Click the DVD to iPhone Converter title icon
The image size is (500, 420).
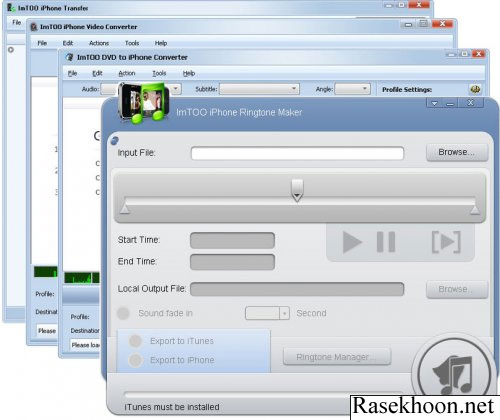69,57
